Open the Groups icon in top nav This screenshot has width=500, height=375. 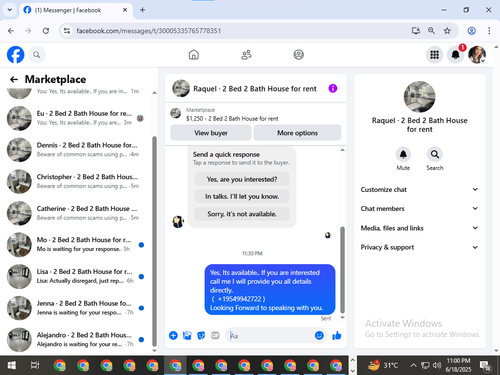click(299, 55)
